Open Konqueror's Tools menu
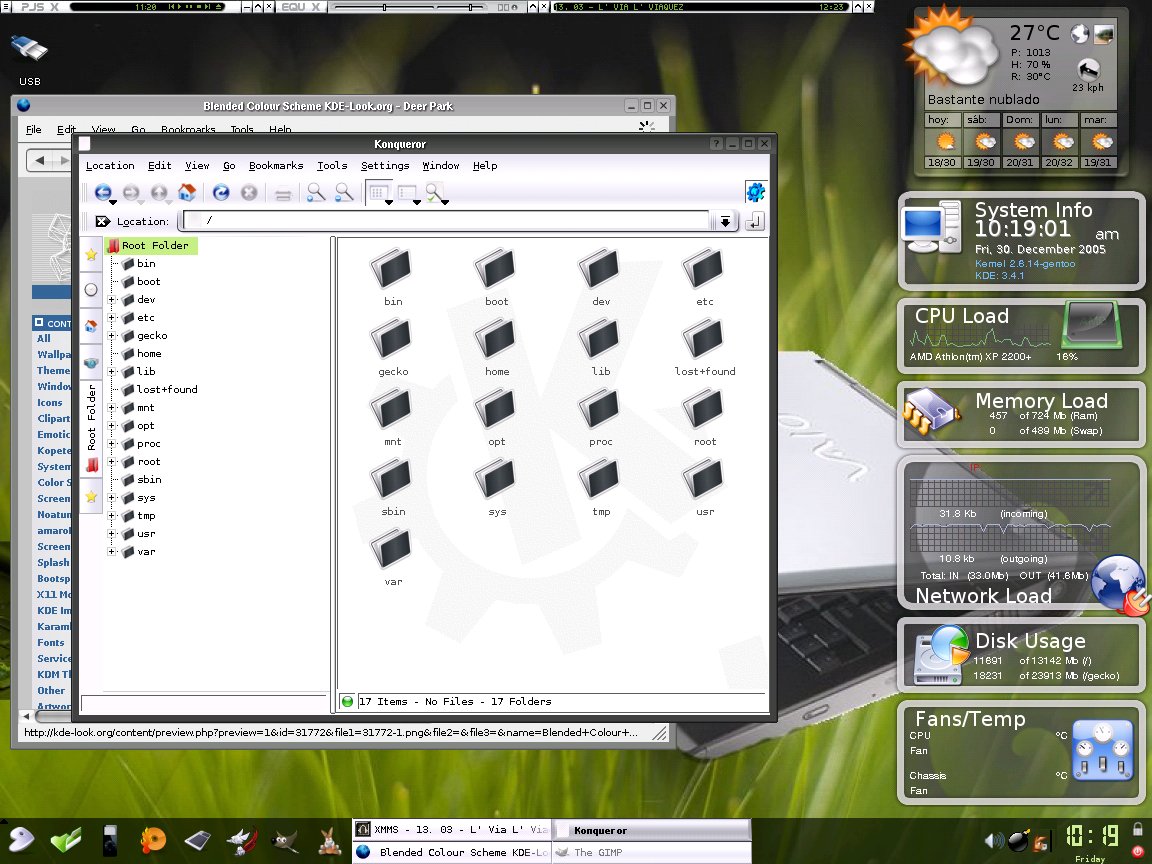 click(x=332, y=166)
